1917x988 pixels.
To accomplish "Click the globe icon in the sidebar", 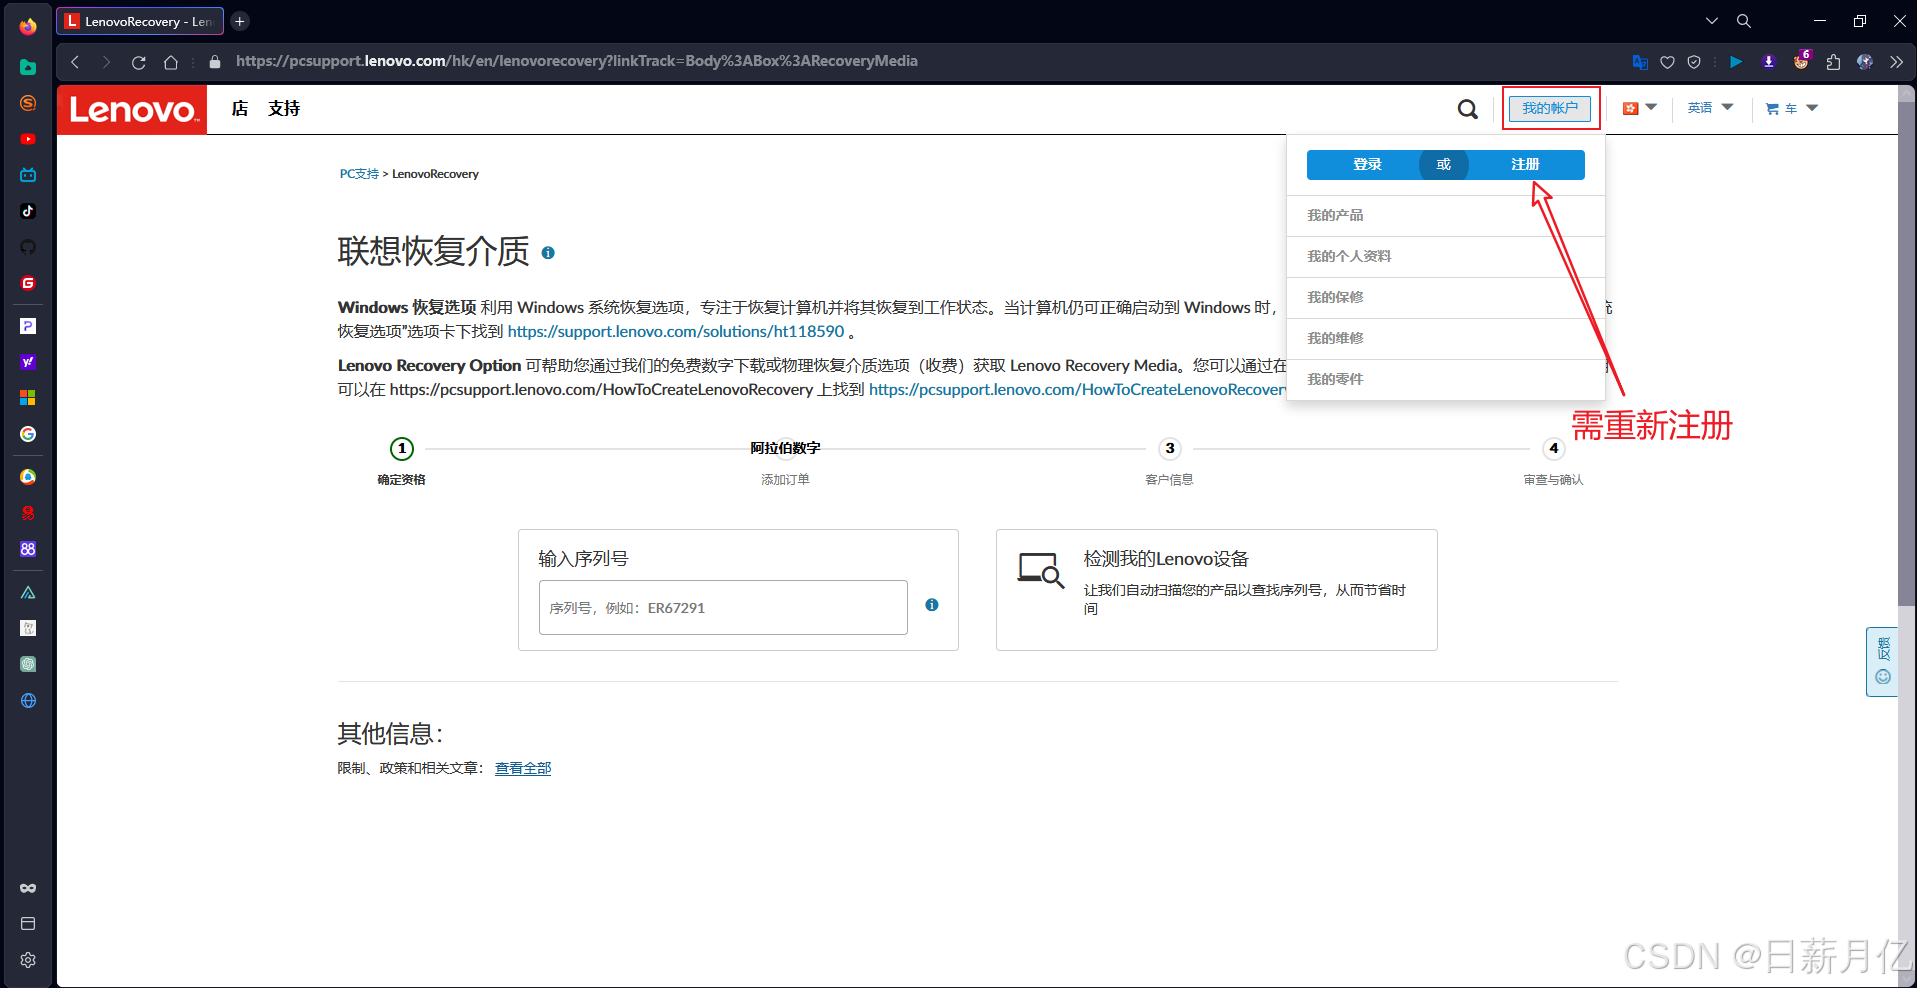I will click(28, 701).
